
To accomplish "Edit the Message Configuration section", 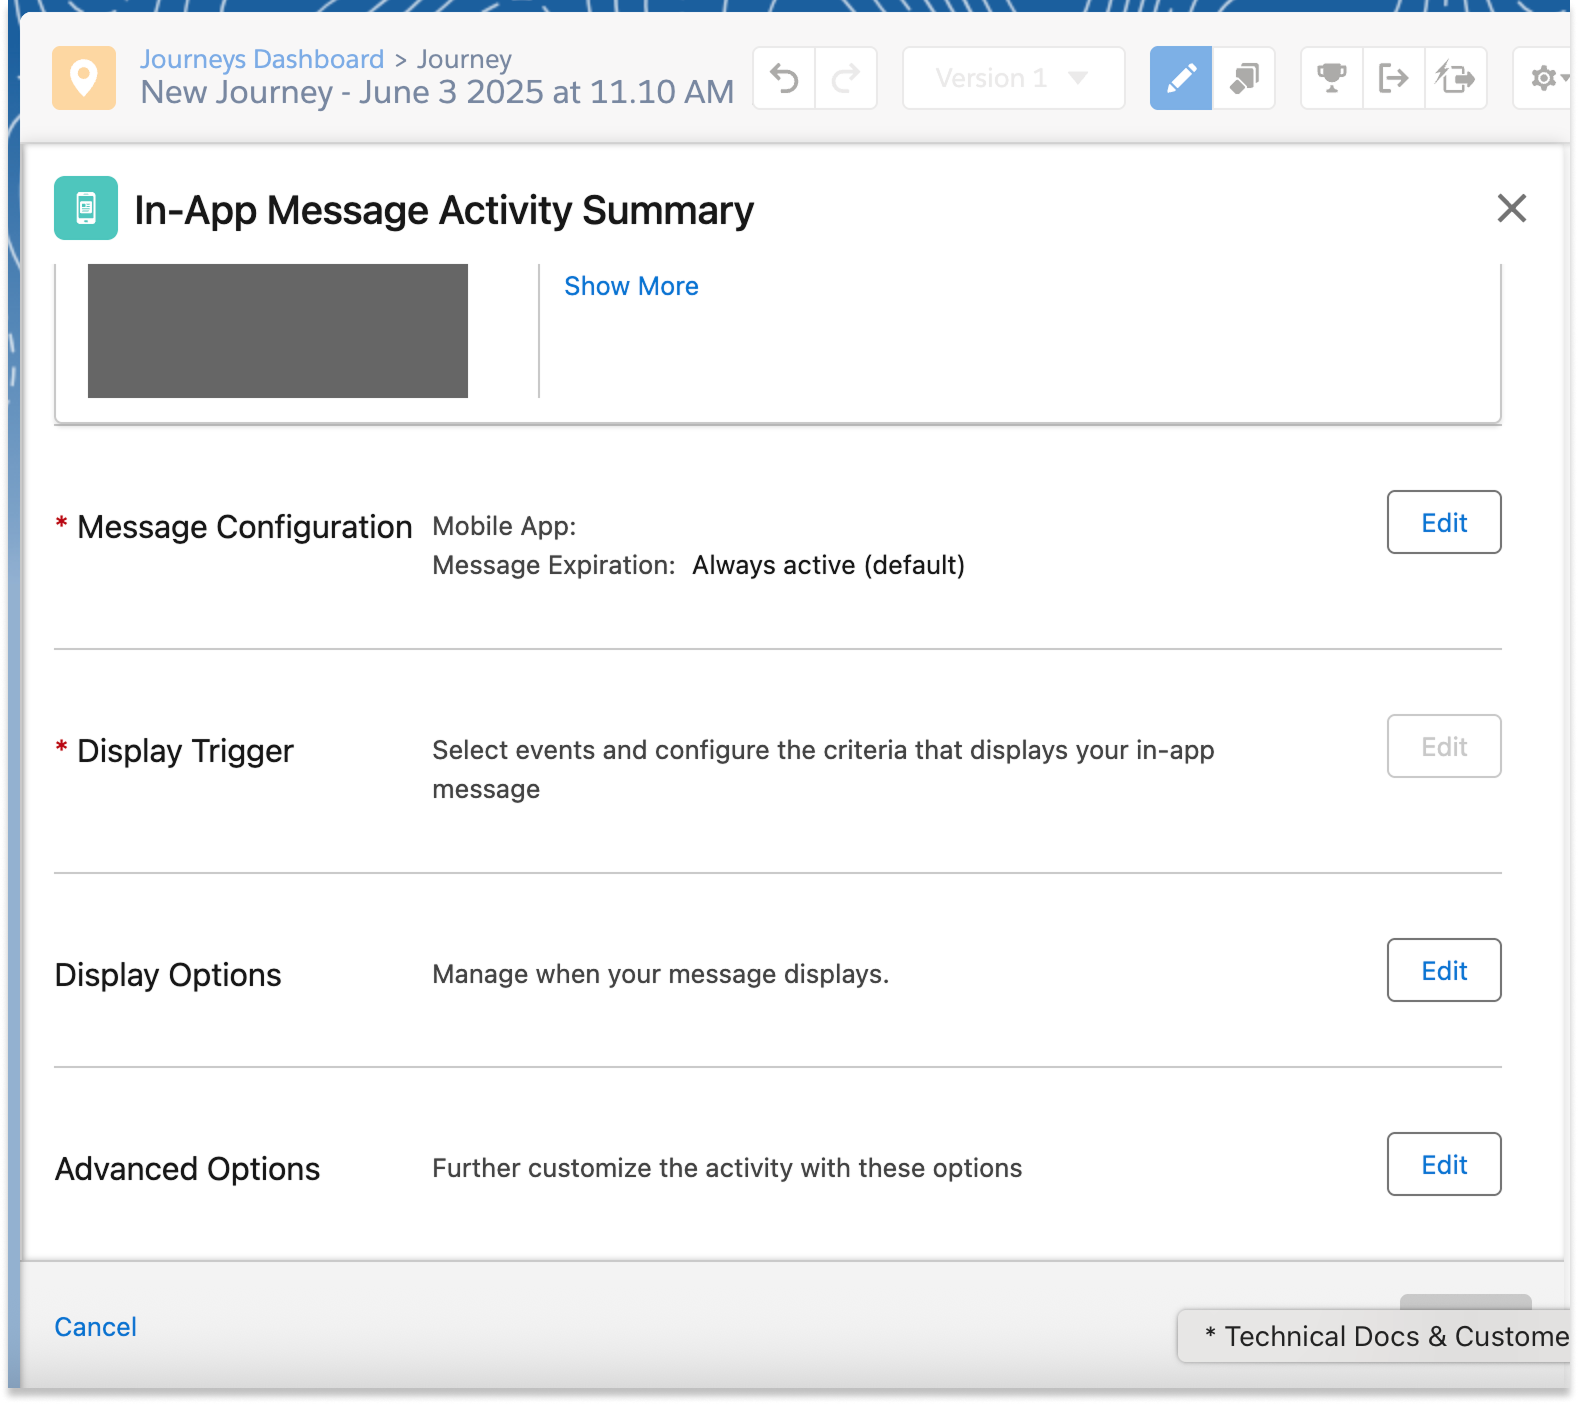I will click(1443, 522).
